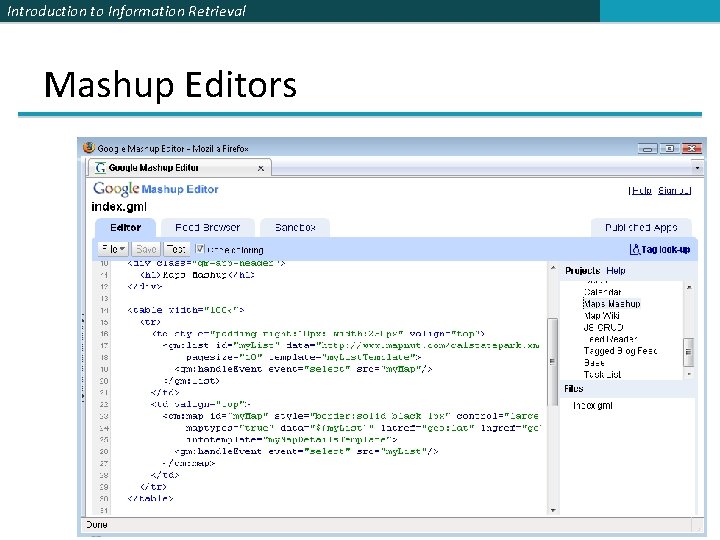Click the Sign out link
Image resolution: width=720 pixels, height=540 pixels.
pyautogui.click(x=674, y=191)
